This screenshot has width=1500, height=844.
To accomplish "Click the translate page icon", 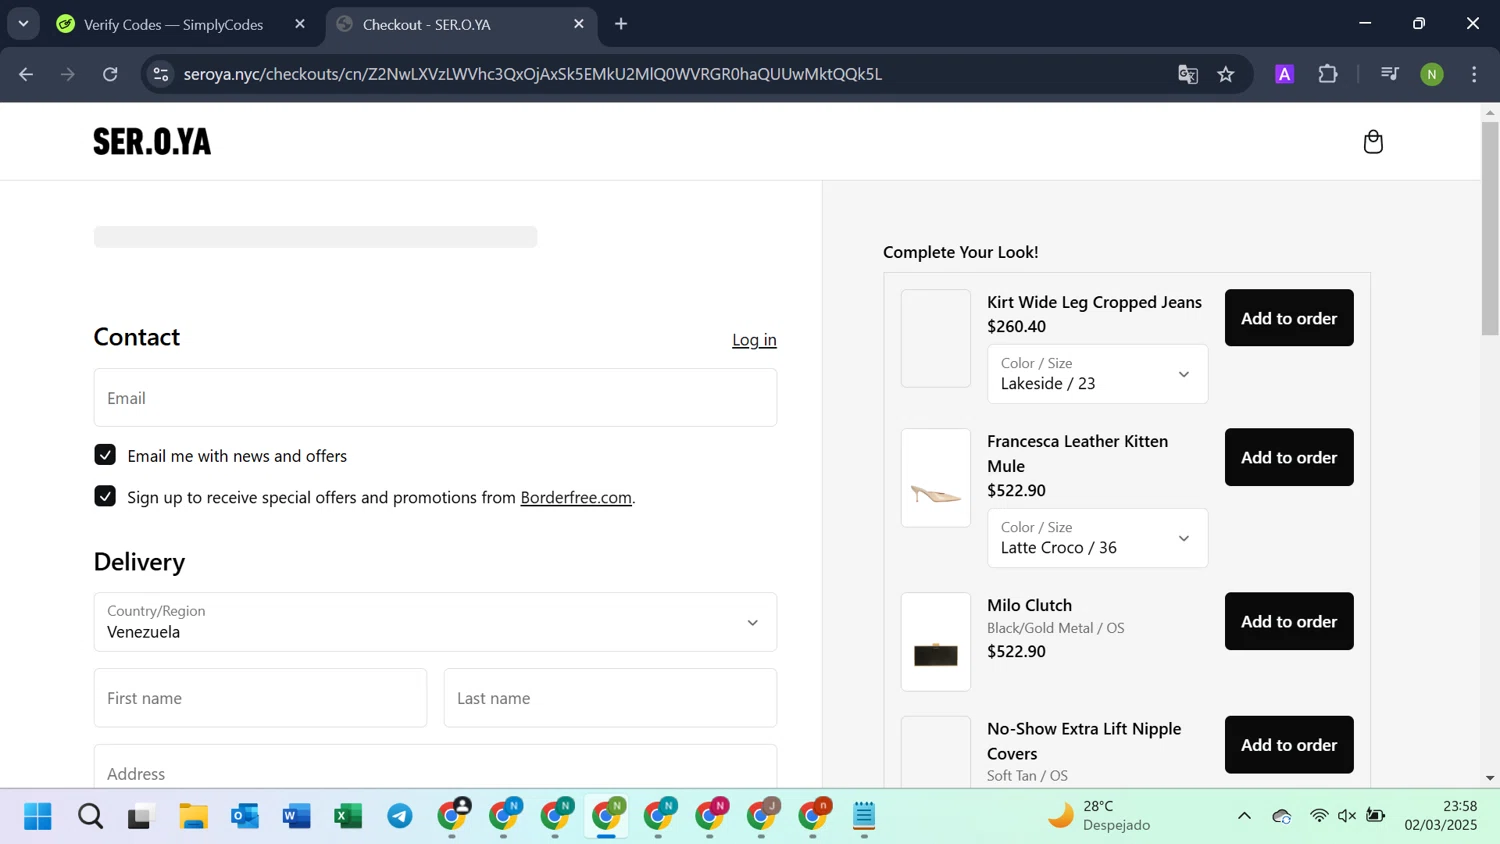I will tap(1188, 74).
